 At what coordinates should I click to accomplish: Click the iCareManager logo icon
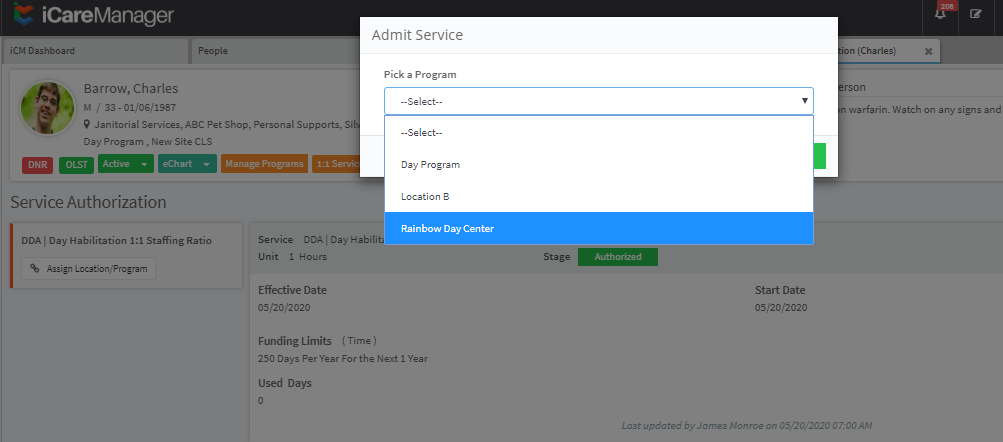[24, 14]
